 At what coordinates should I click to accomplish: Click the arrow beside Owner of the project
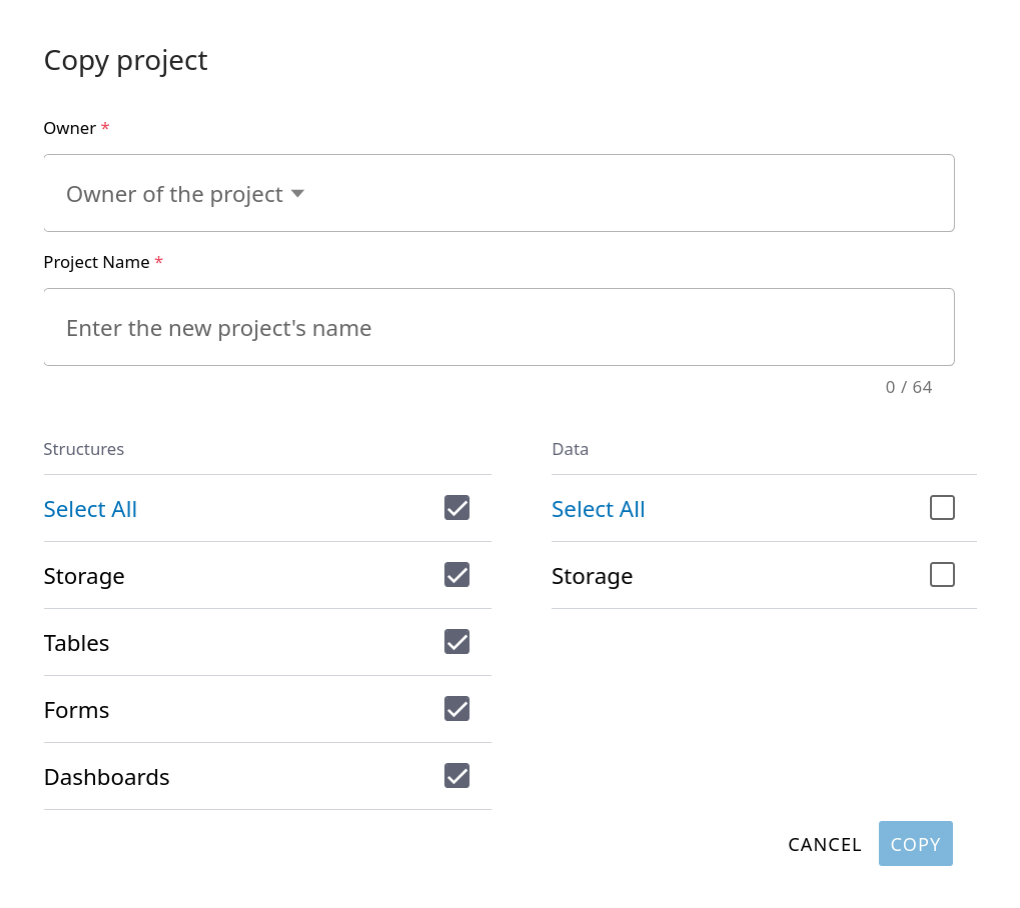[x=297, y=194]
